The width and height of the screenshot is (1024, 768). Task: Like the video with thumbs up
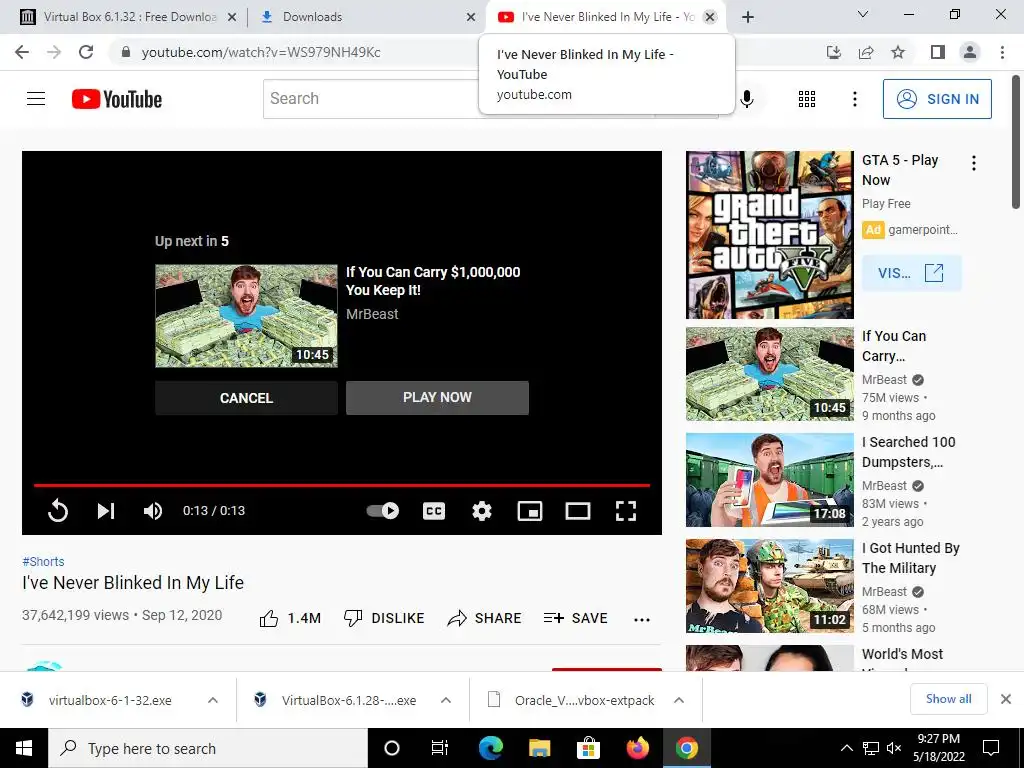[x=290, y=618]
